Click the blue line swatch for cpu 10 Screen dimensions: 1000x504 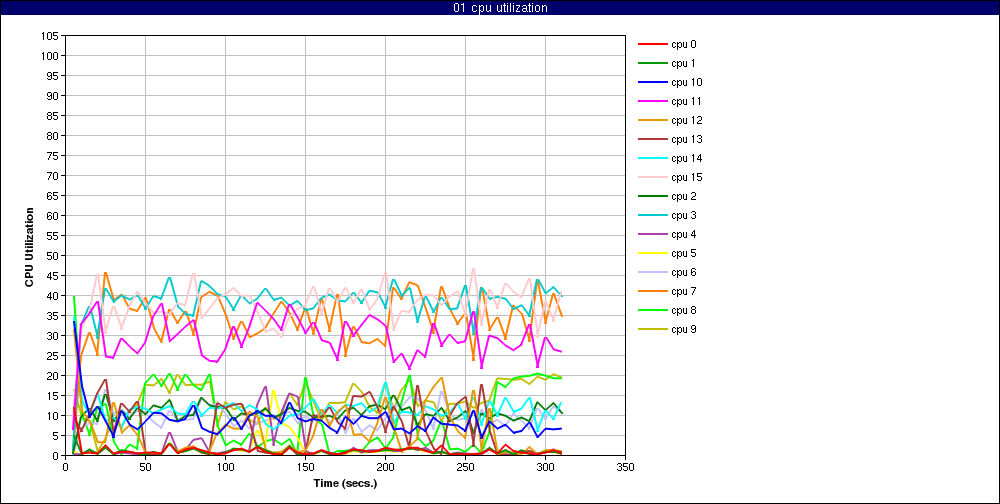(x=652, y=82)
